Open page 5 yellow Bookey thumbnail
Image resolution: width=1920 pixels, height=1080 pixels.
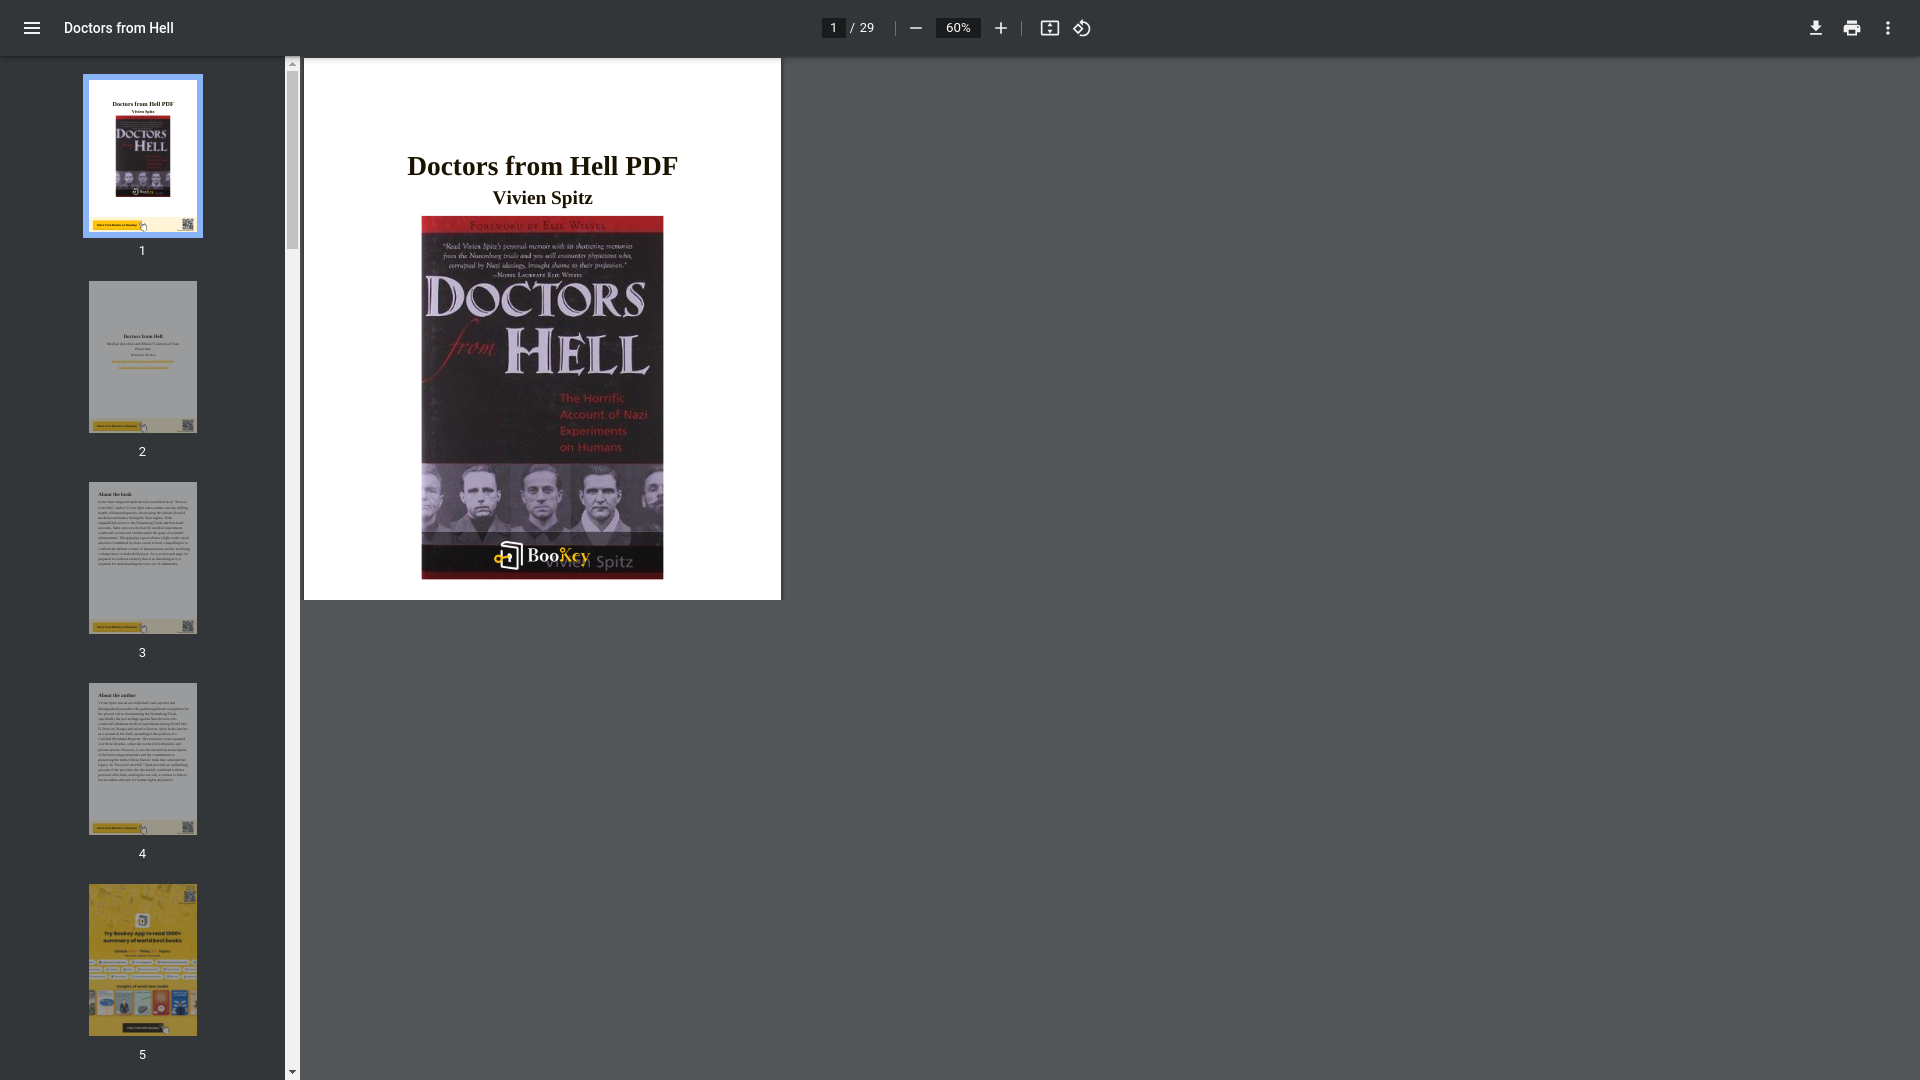143,960
